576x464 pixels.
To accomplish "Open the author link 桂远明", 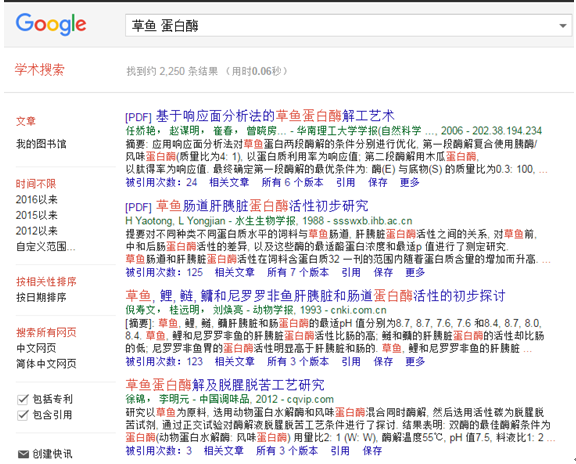I will pyautogui.click(x=184, y=310).
